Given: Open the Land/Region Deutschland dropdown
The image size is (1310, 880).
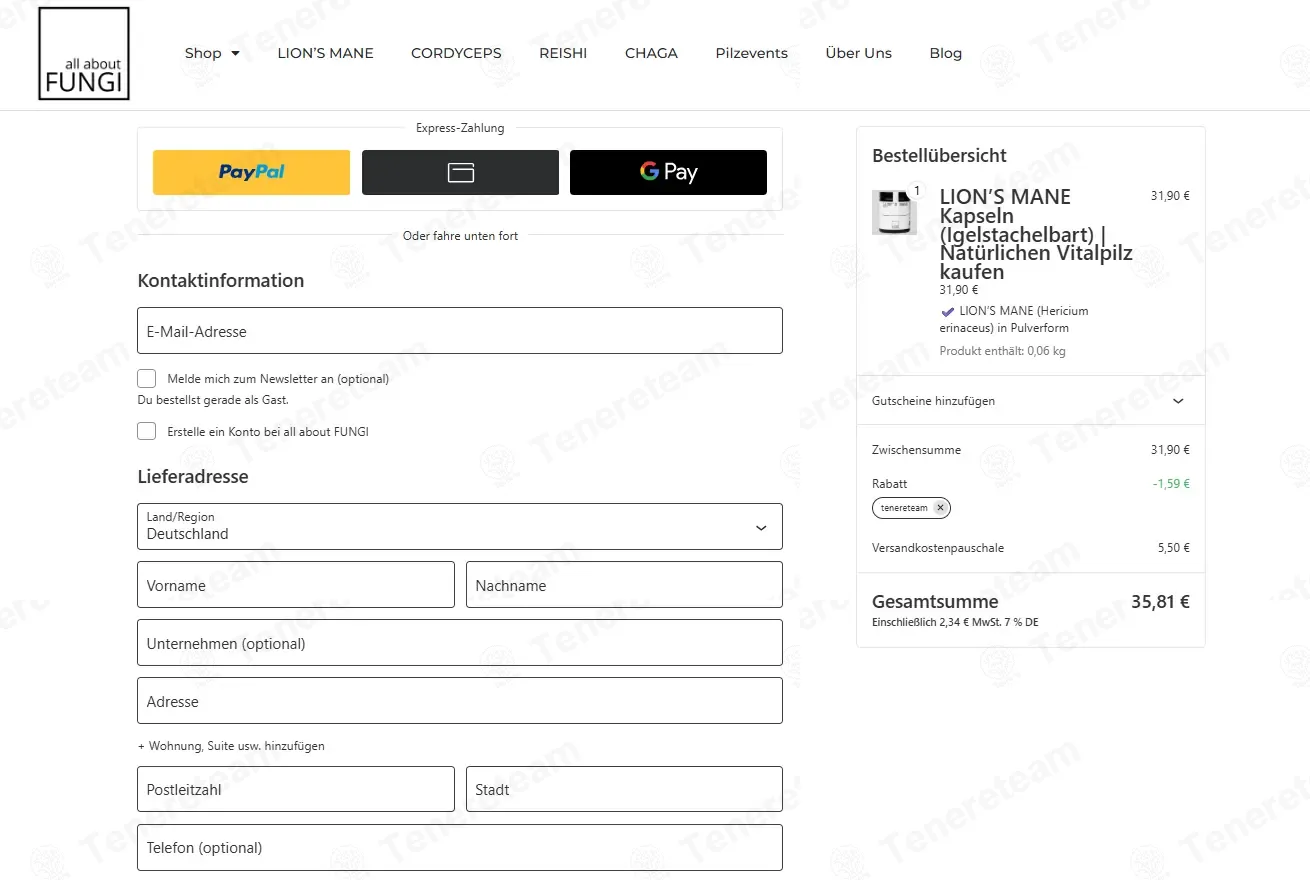Looking at the screenshot, I should point(460,527).
